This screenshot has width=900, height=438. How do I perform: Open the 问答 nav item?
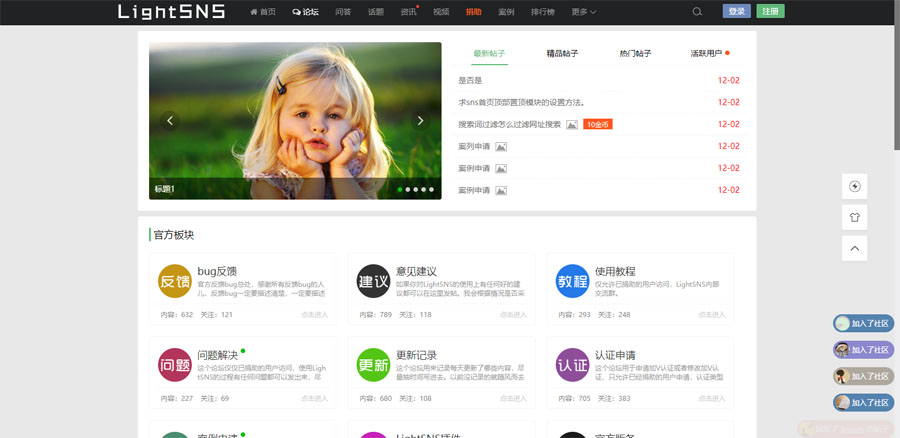pos(343,11)
